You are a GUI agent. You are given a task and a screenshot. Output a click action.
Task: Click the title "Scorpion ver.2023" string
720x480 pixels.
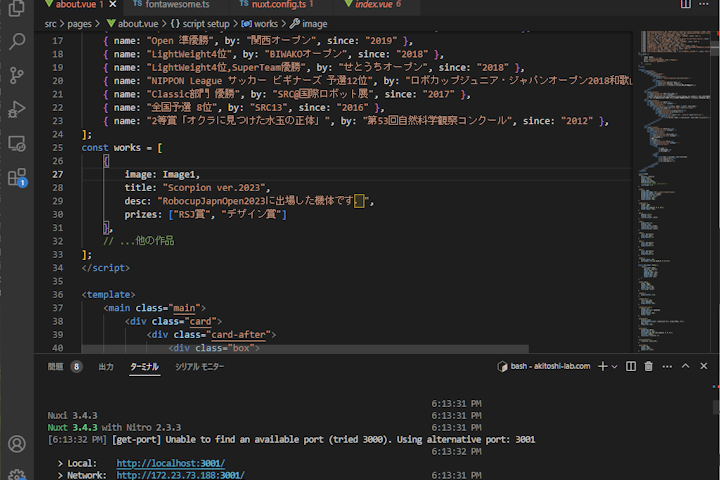pos(214,188)
